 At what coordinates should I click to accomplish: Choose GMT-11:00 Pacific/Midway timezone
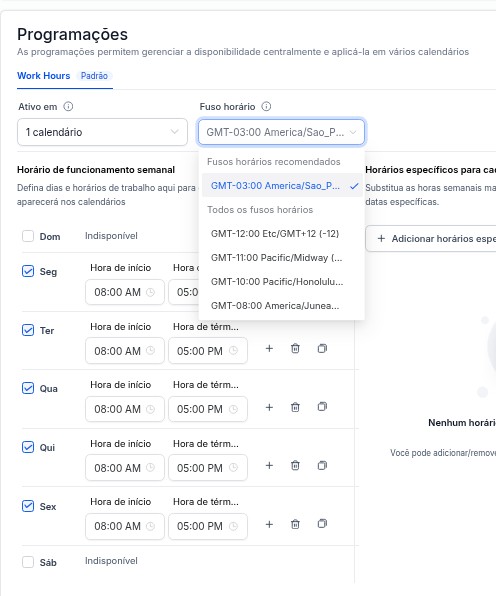(282, 258)
